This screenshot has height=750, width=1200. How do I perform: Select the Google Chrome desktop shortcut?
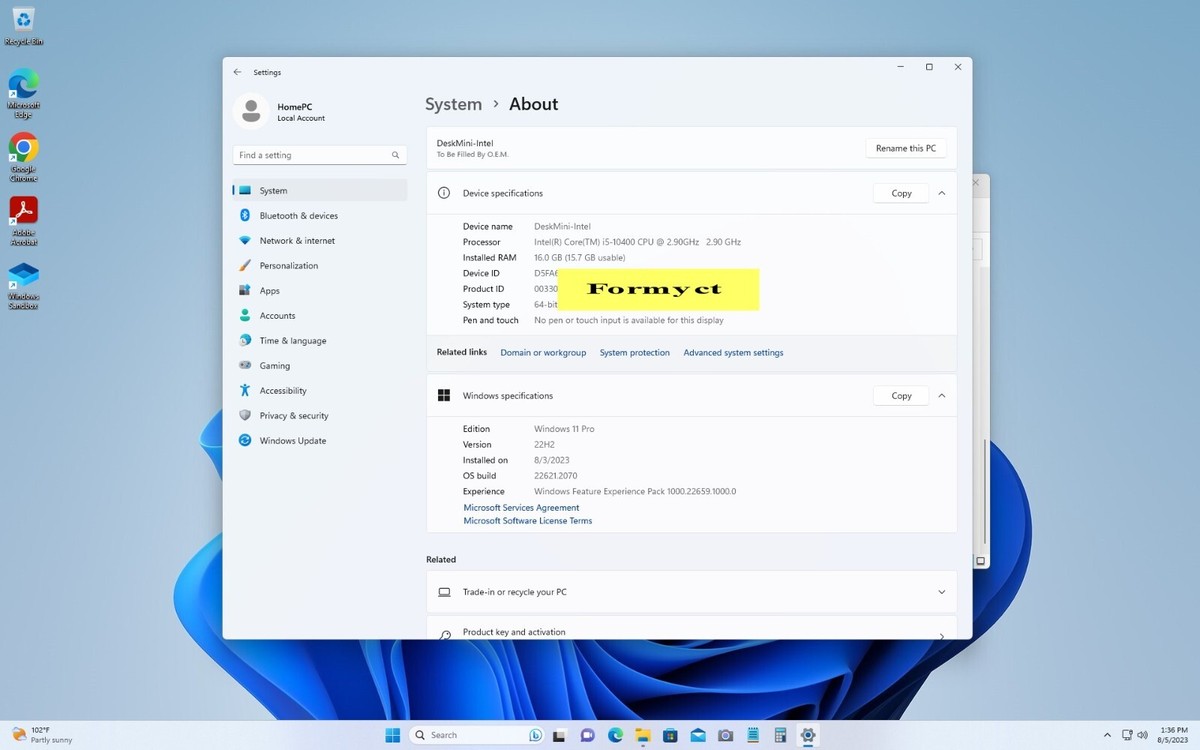click(x=23, y=158)
